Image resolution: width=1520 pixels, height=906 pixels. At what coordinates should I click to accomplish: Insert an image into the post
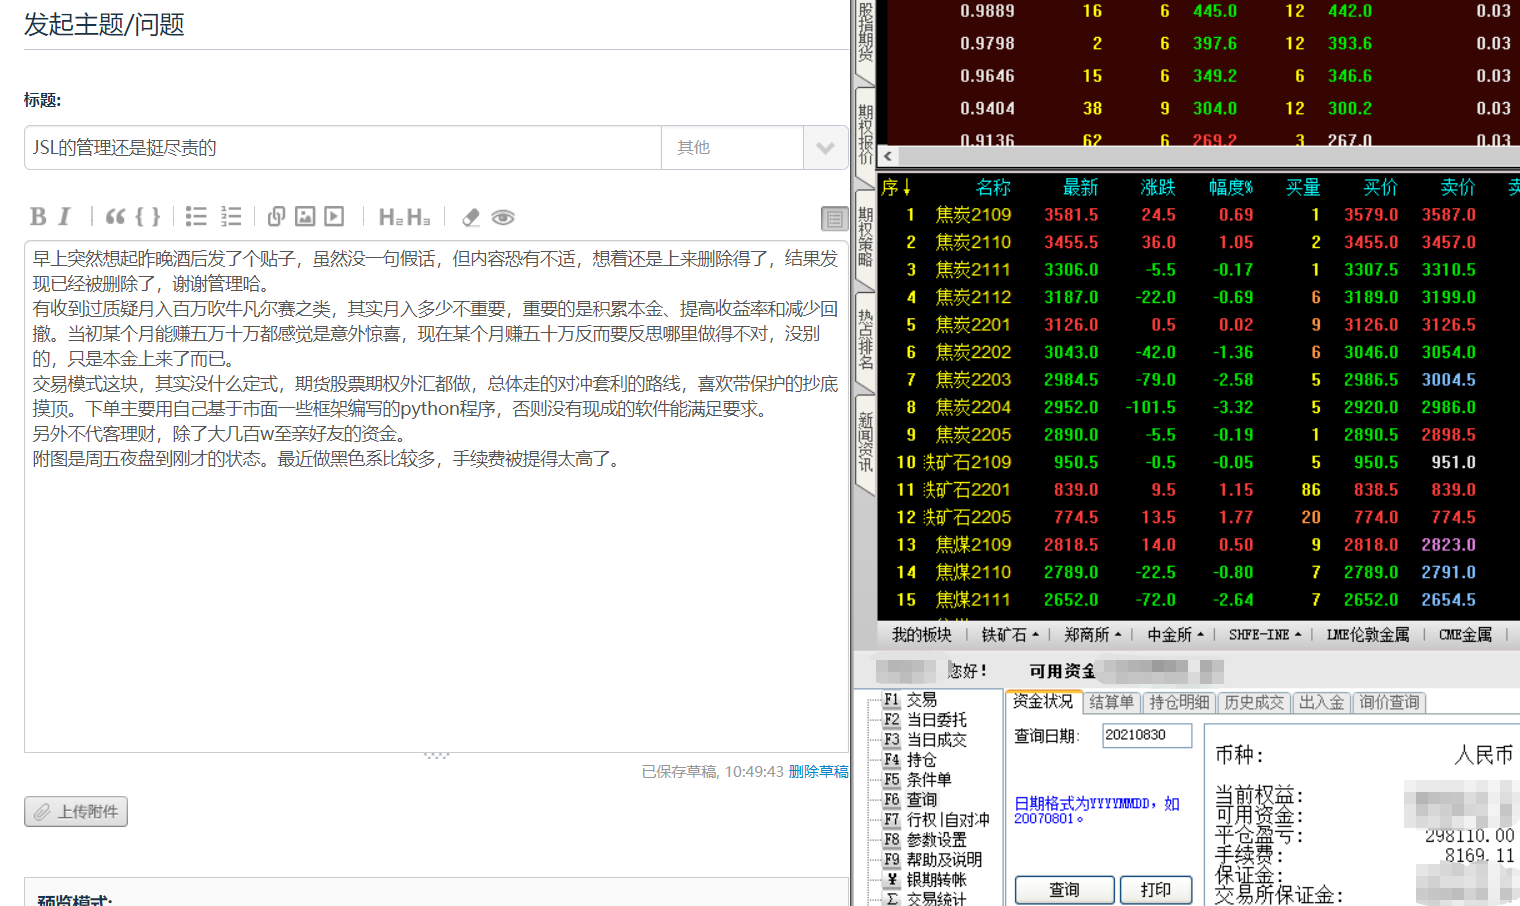[x=306, y=217]
